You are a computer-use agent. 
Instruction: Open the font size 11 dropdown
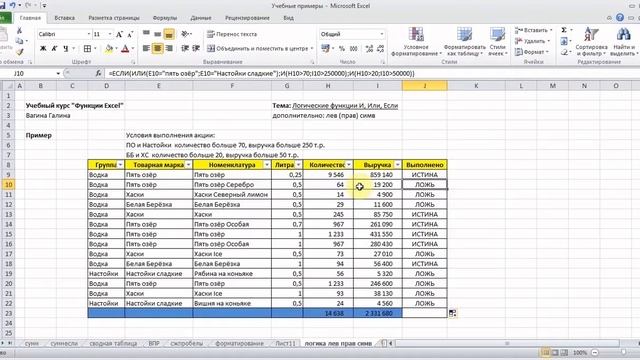click(x=110, y=34)
